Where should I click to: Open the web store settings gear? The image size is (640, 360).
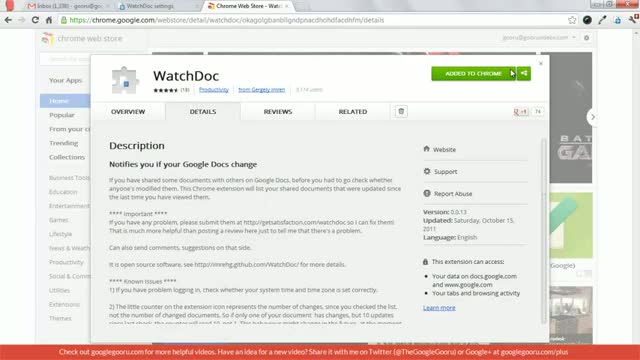[x=587, y=38]
